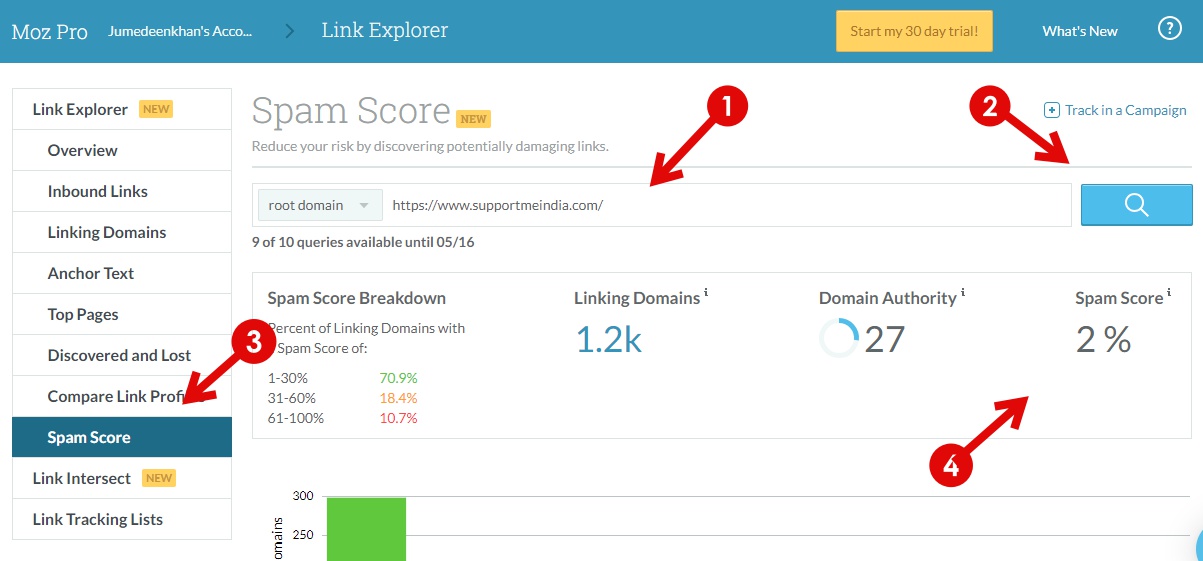
Task: Click the breadcrumb chevron before Link Explorer
Action: [x=290, y=31]
